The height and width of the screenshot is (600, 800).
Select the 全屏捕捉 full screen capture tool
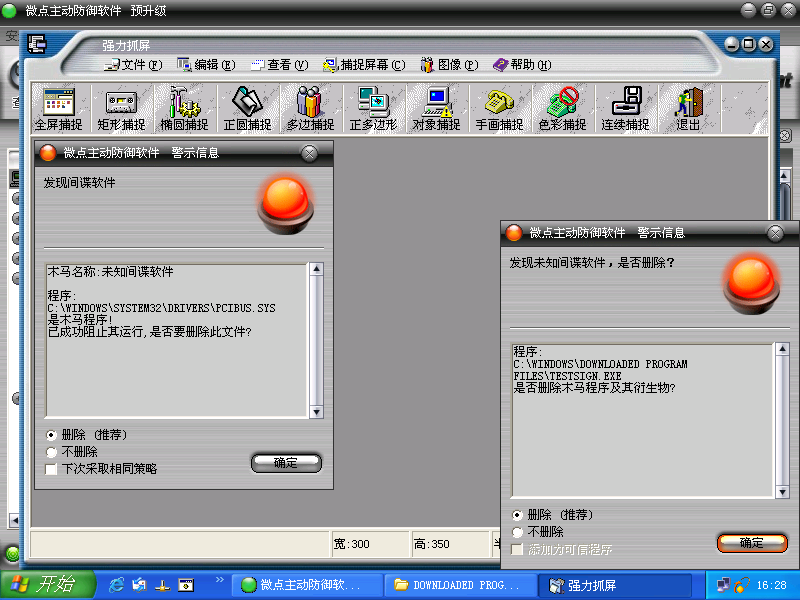[58, 109]
